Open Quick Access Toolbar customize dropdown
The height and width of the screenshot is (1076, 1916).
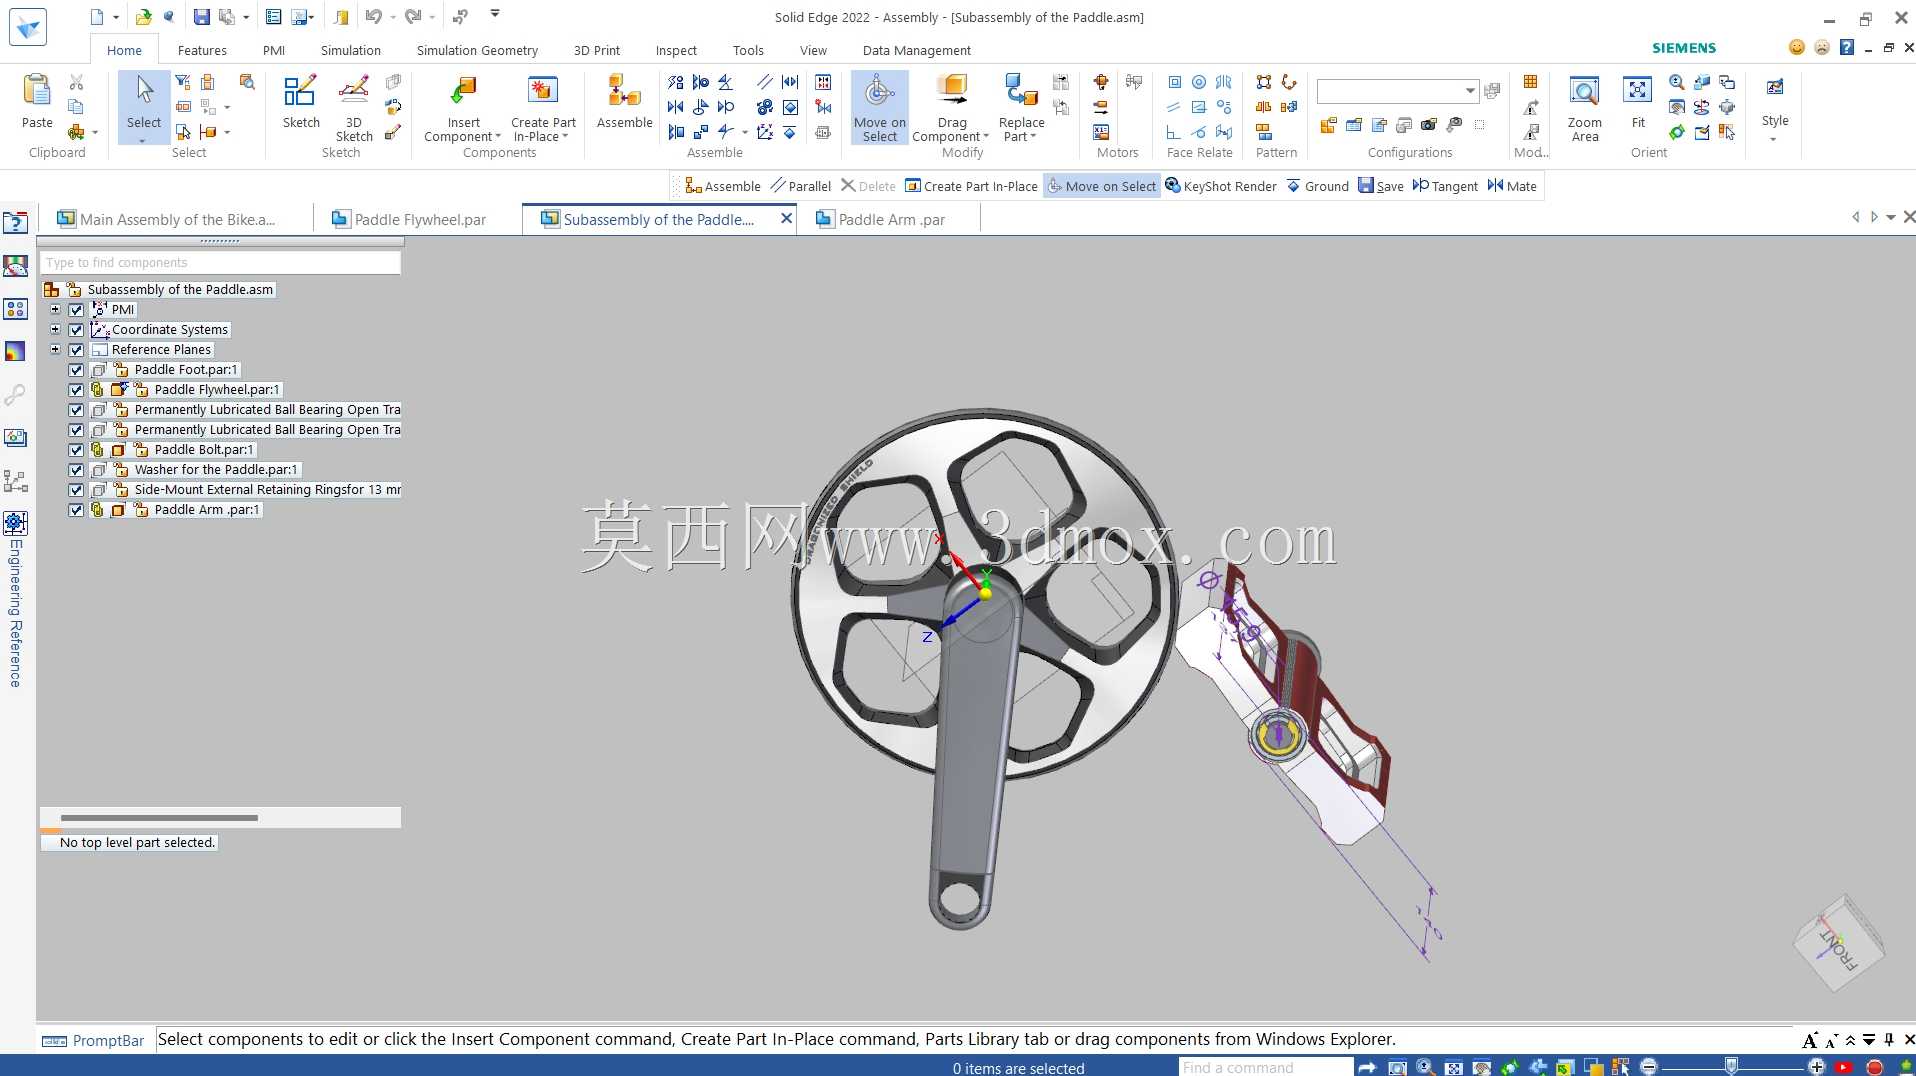495,14
